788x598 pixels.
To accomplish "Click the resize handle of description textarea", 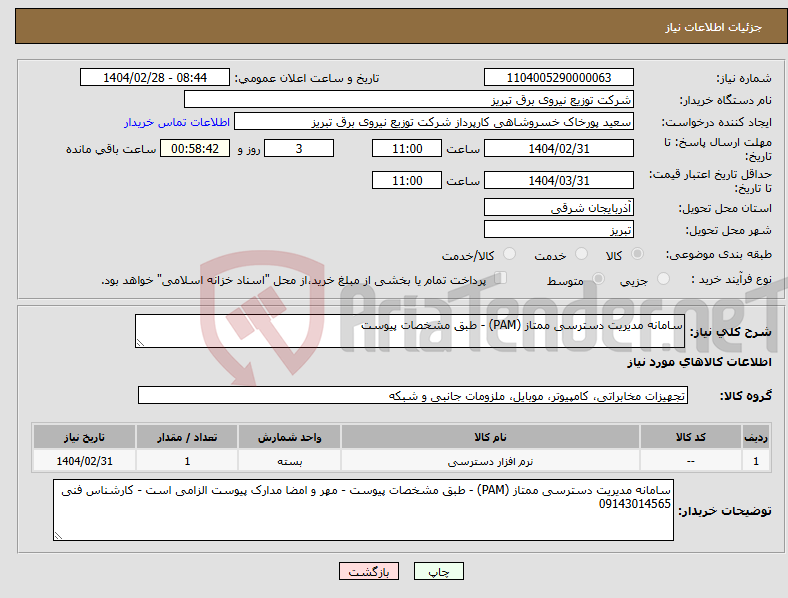I will (140, 342).
